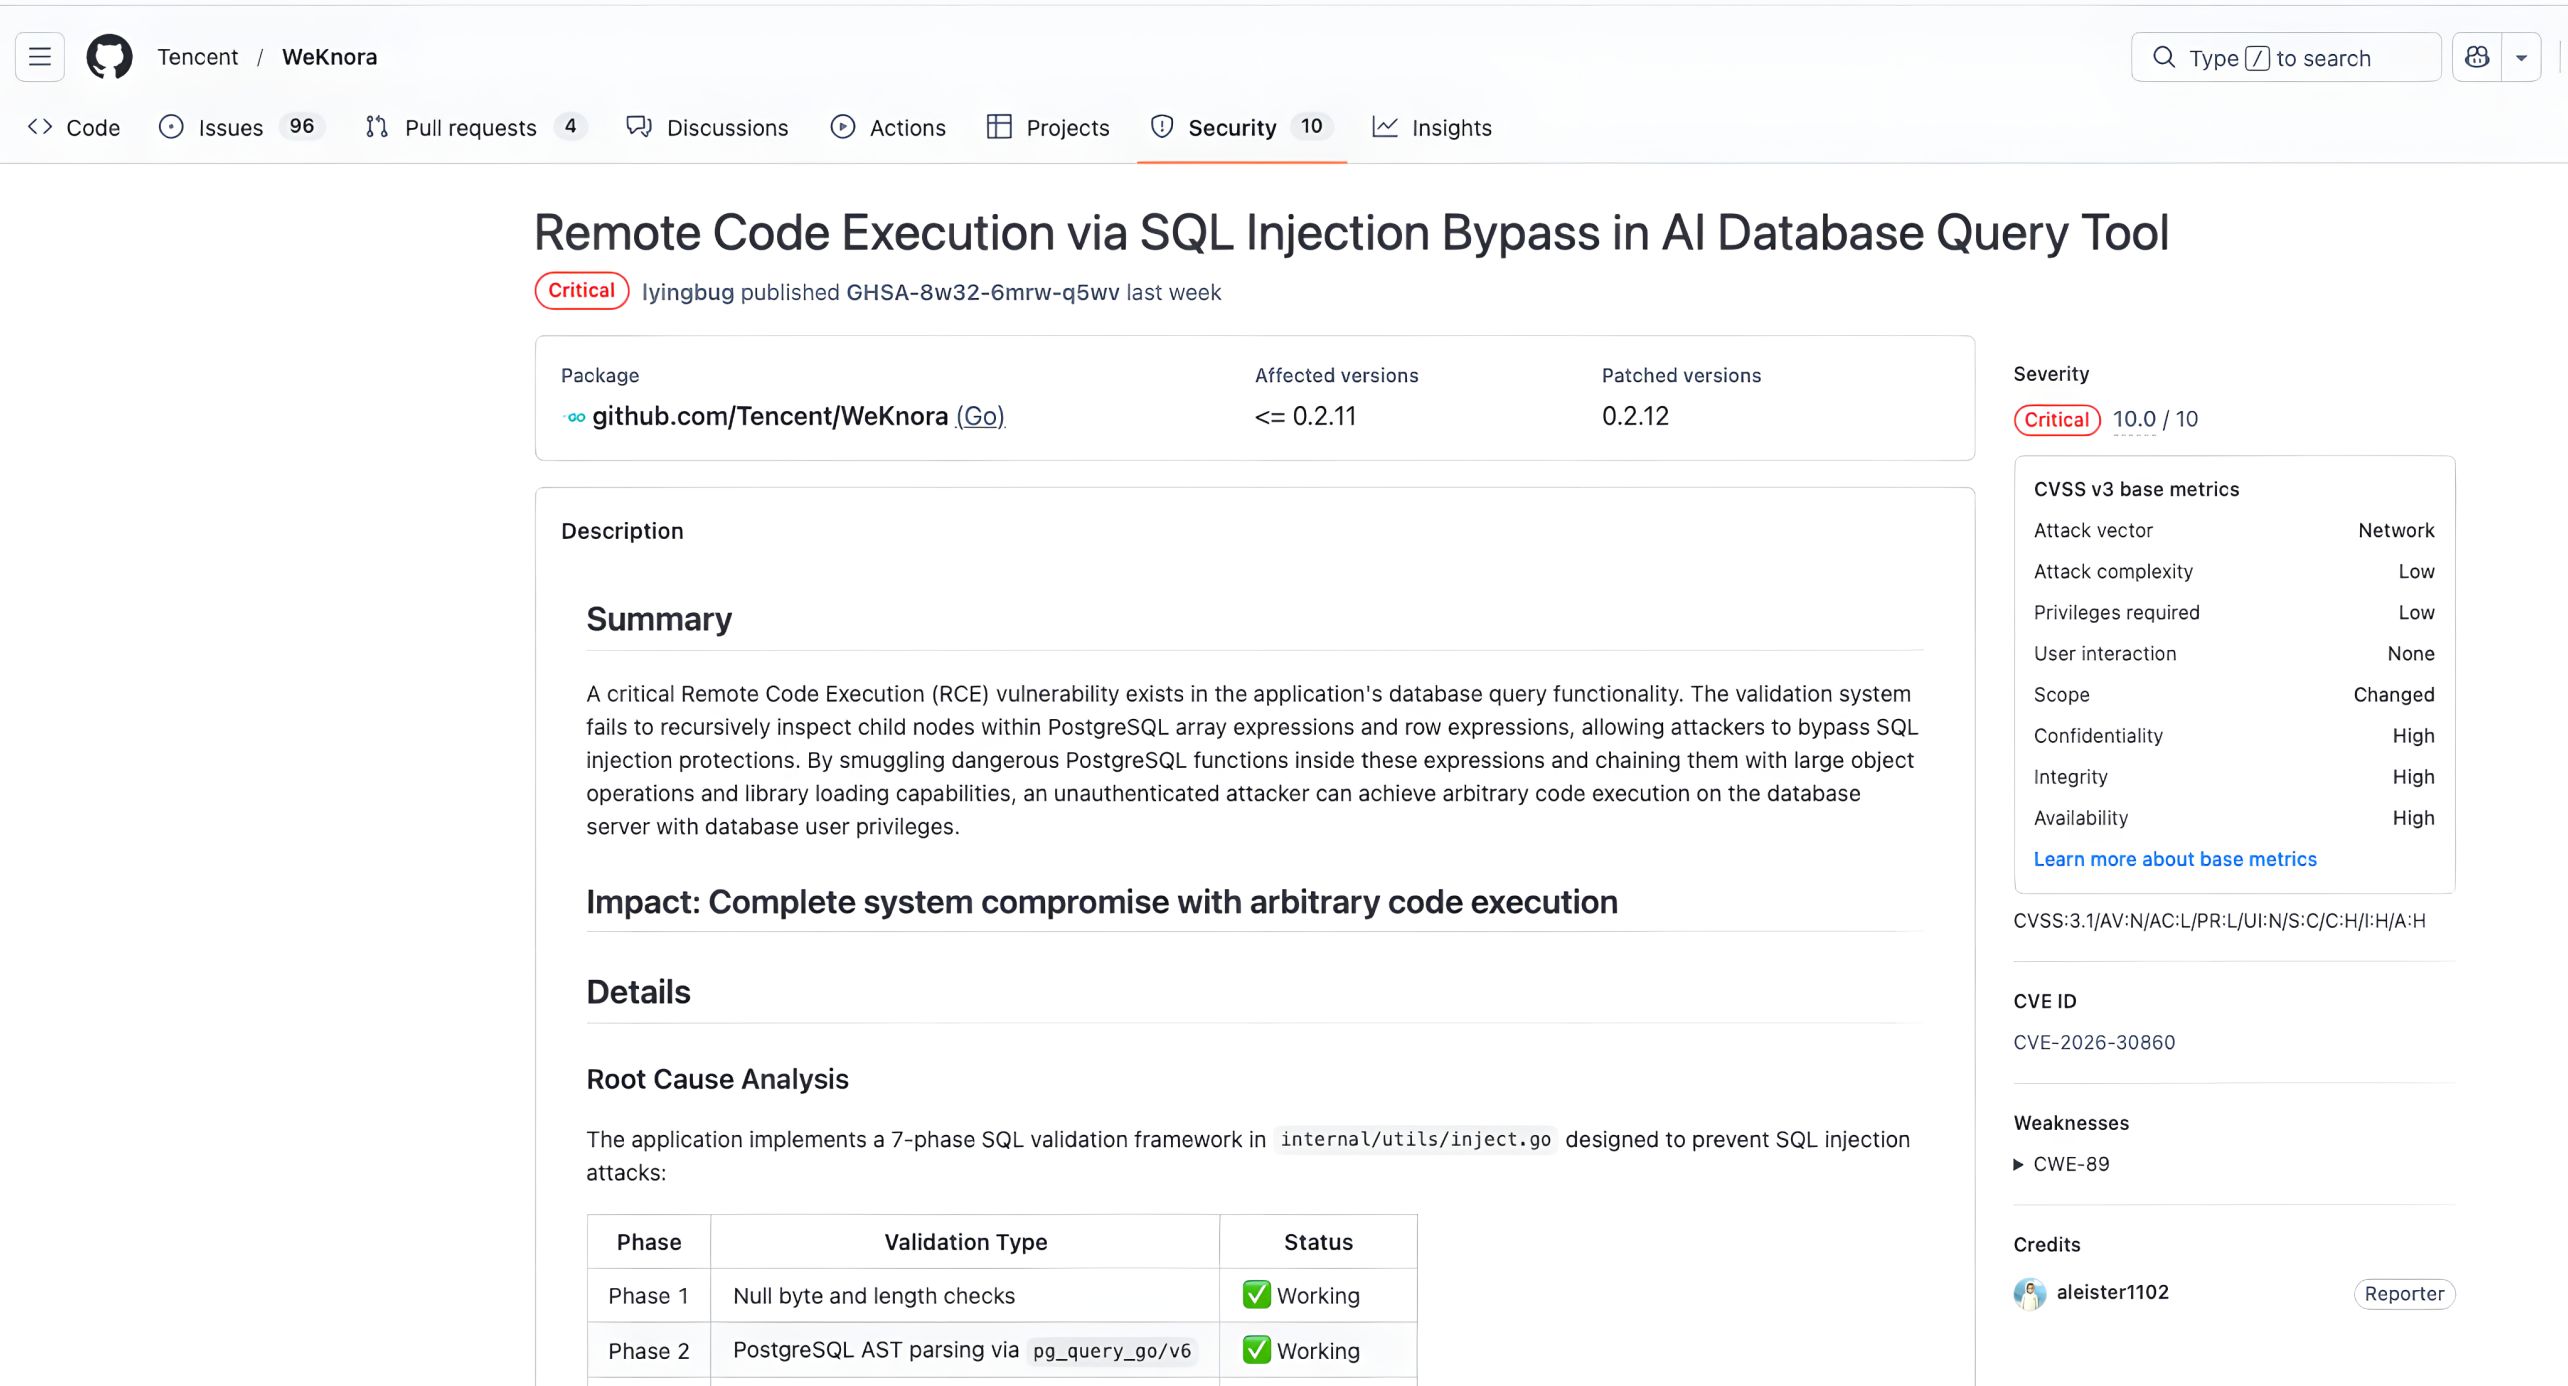This screenshot has height=1386, width=2568.
Task: Open the GHSA-8w32-6mrw-q5wv advisory link
Action: (x=982, y=292)
